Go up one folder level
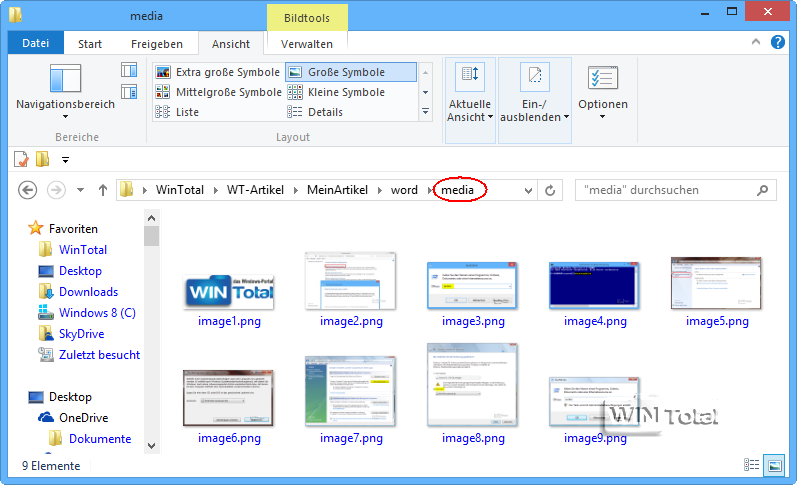The width and height of the screenshot is (797, 485). pos(103,190)
